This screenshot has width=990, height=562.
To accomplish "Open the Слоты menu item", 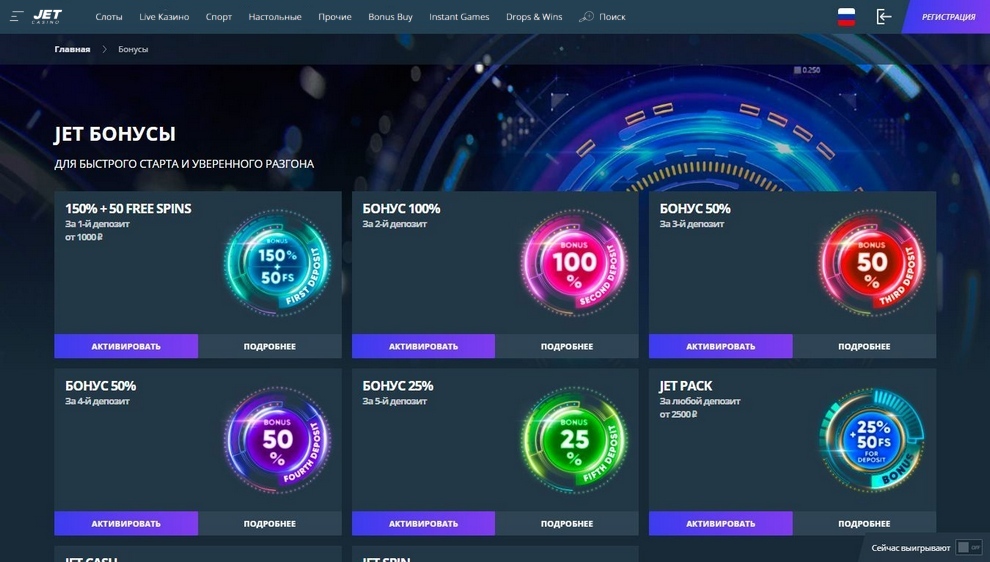I will (x=109, y=17).
